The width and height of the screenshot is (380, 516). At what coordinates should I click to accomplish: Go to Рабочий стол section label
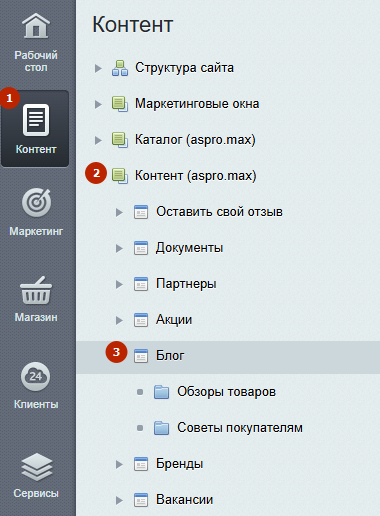coord(36,61)
